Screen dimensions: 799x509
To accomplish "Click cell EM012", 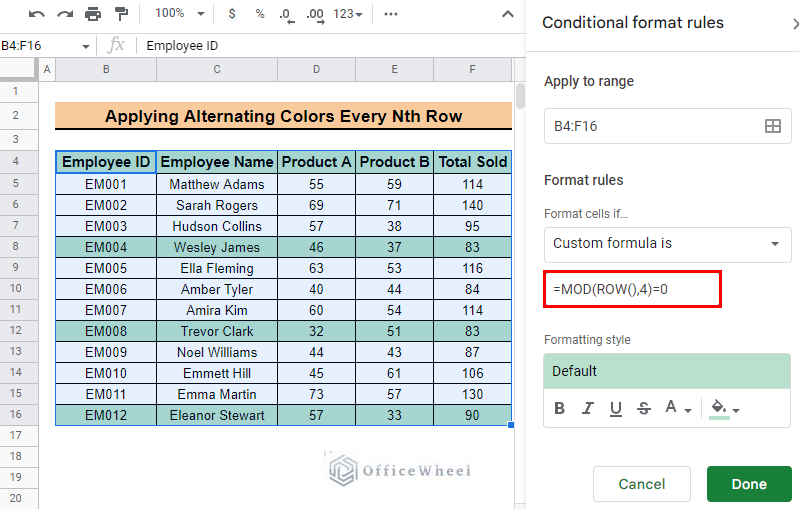I will (x=106, y=415).
